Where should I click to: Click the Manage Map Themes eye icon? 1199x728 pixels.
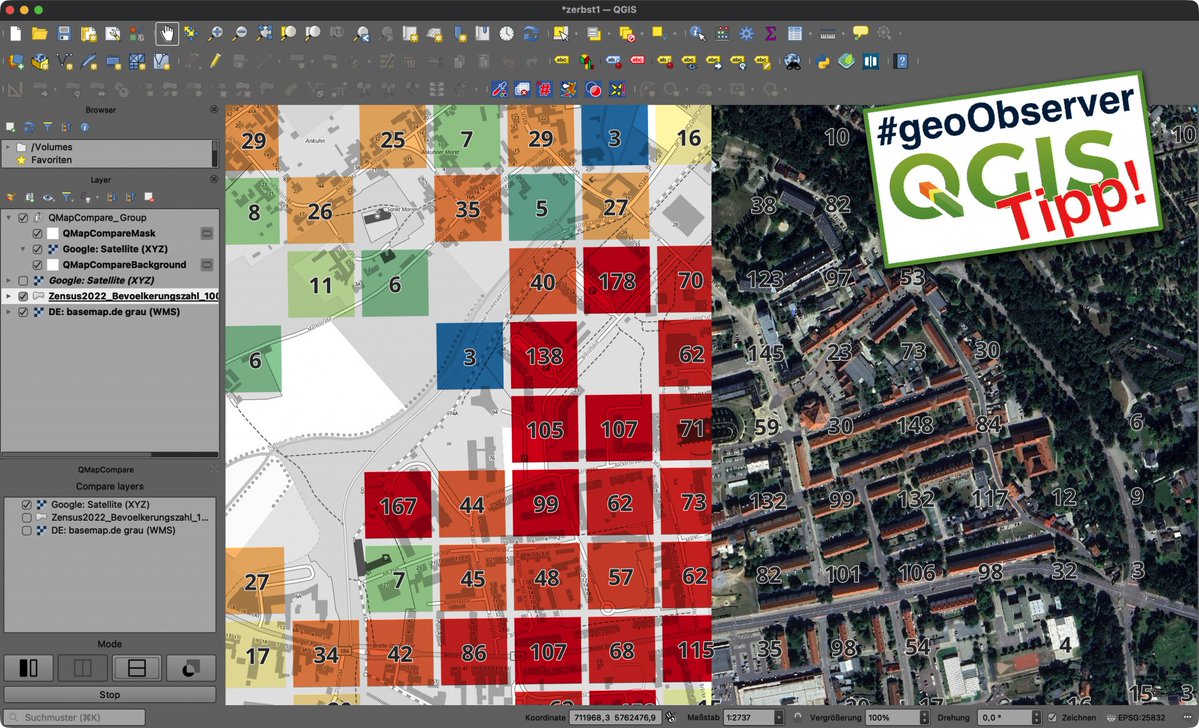tap(47, 196)
